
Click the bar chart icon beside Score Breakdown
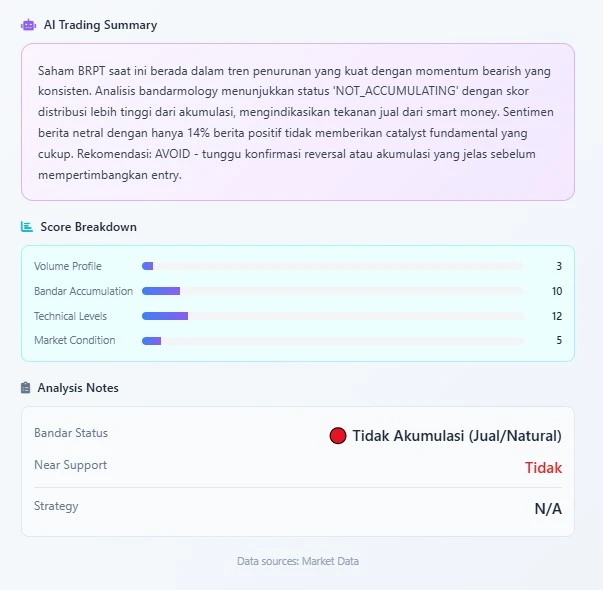27,227
